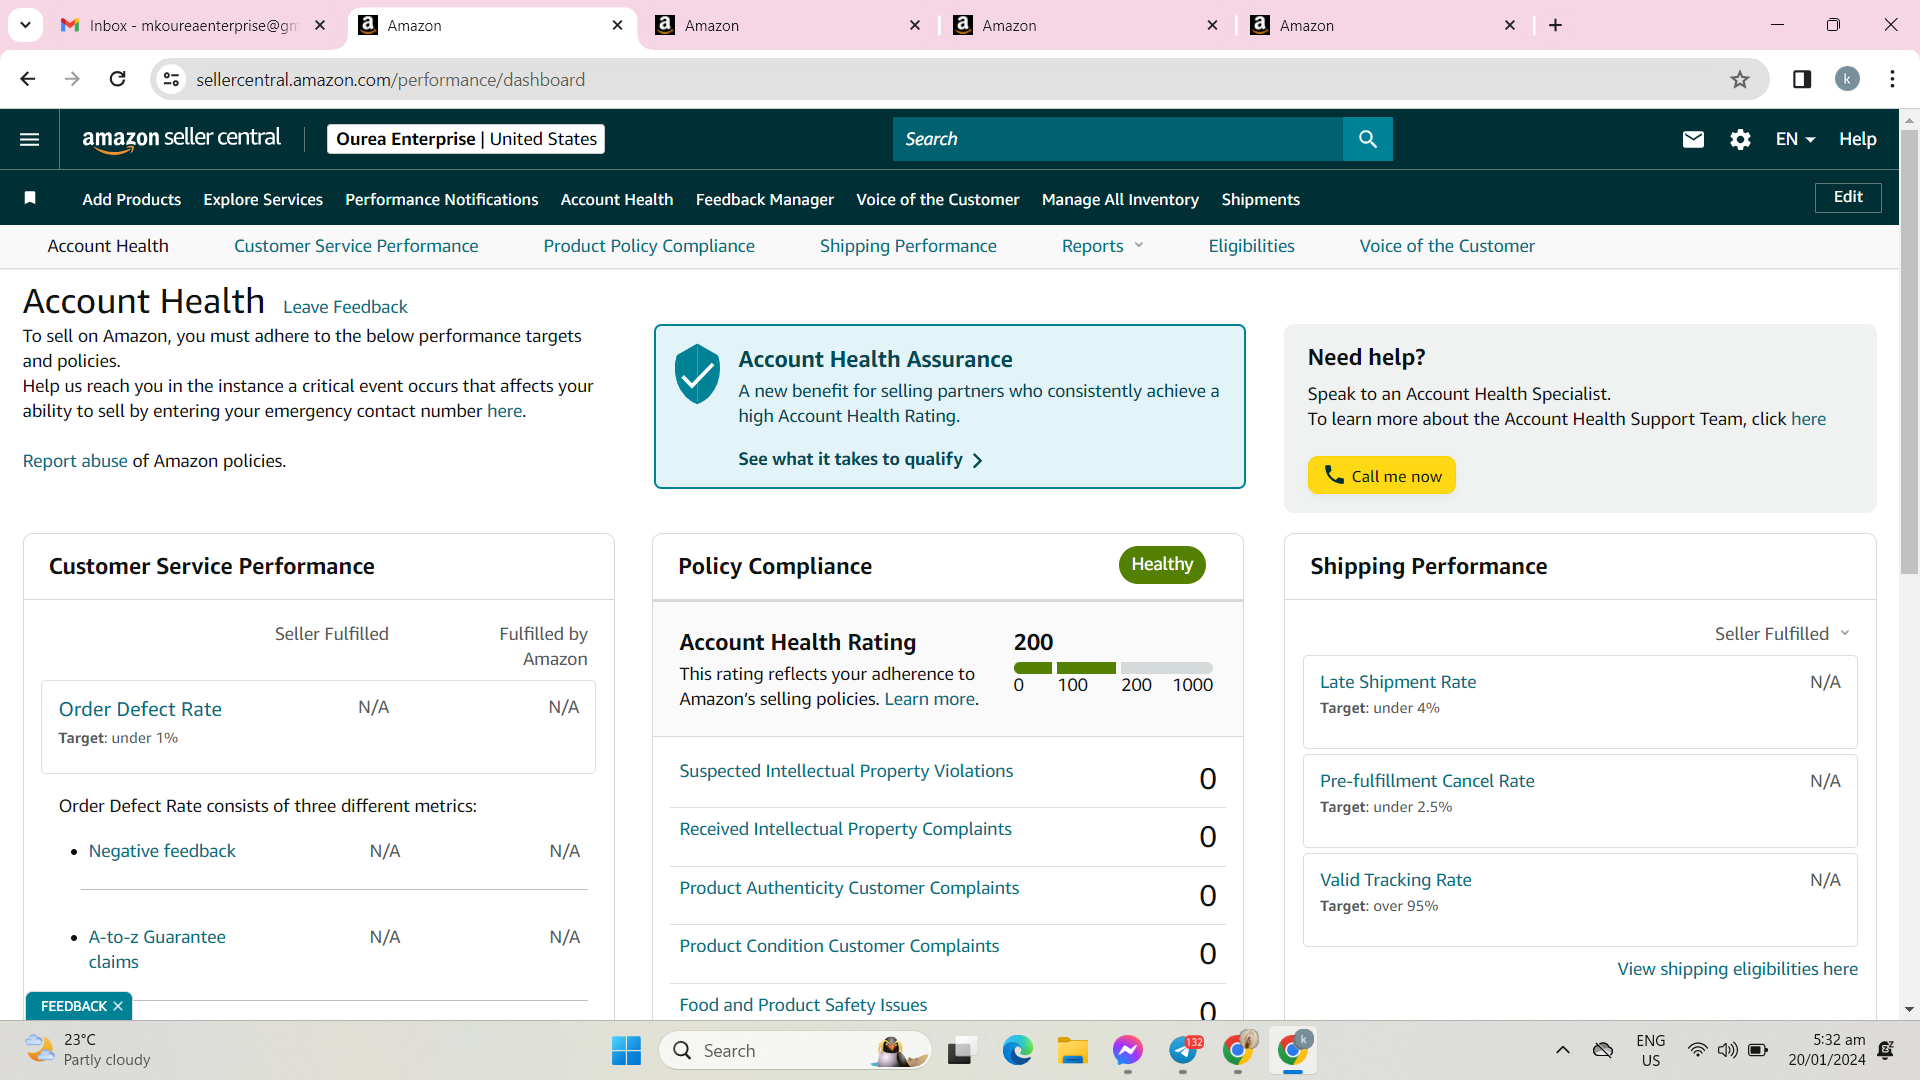Open the Product Policy Compliance tab

point(649,246)
